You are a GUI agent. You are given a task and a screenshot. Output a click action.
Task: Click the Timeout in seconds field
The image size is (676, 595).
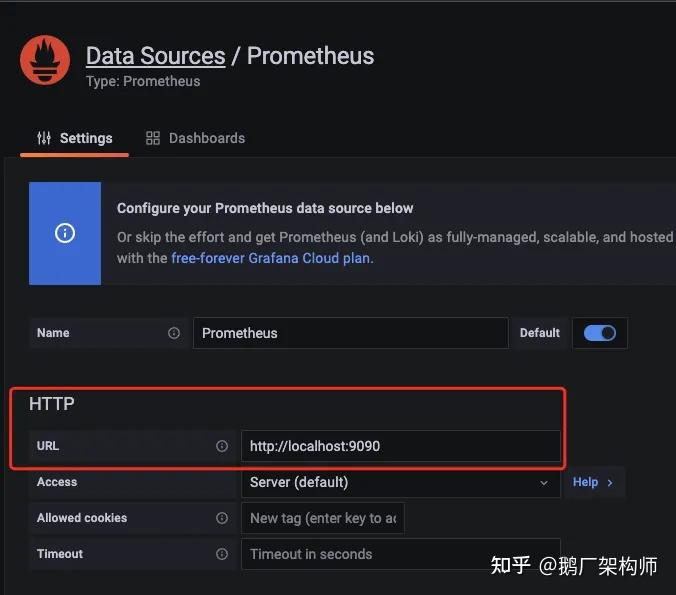[x=401, y=554]
